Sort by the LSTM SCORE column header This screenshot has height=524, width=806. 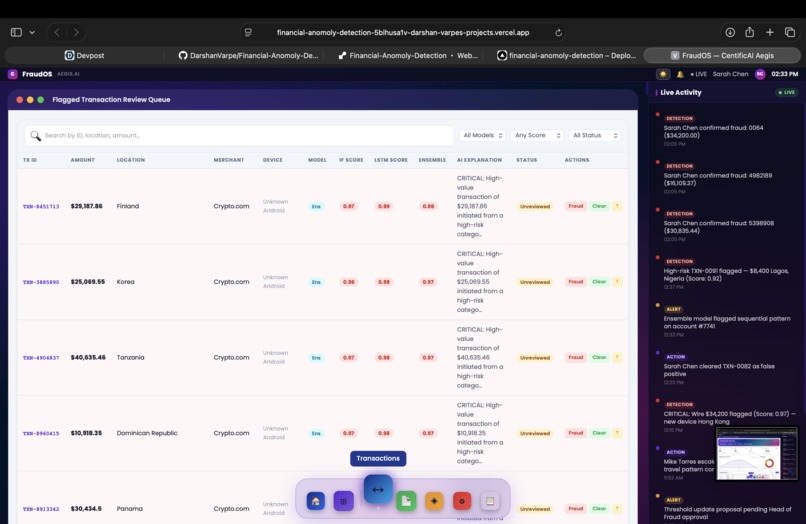391,160
